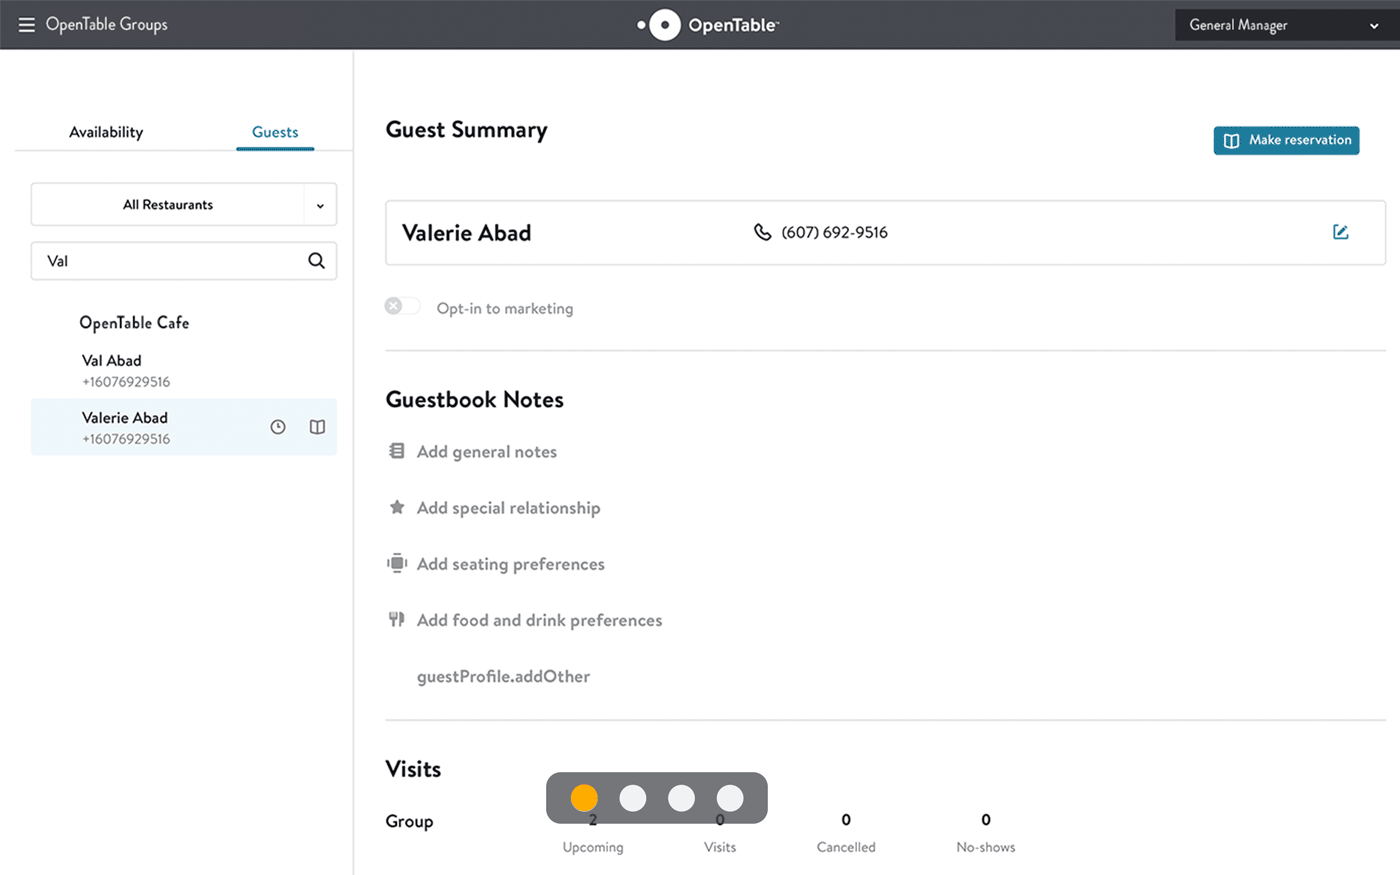Screen dimensions: 1400x875
Task: Open the hamburger menu
Action: (26, 25)
